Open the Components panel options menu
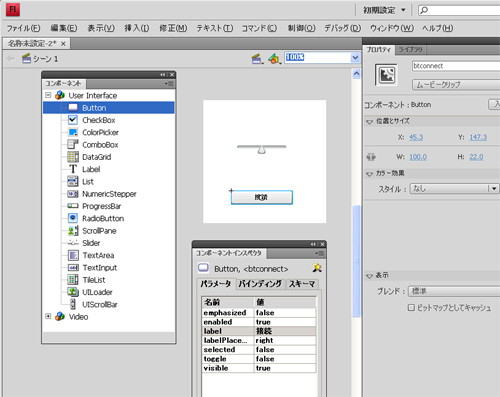 point(169,84)
